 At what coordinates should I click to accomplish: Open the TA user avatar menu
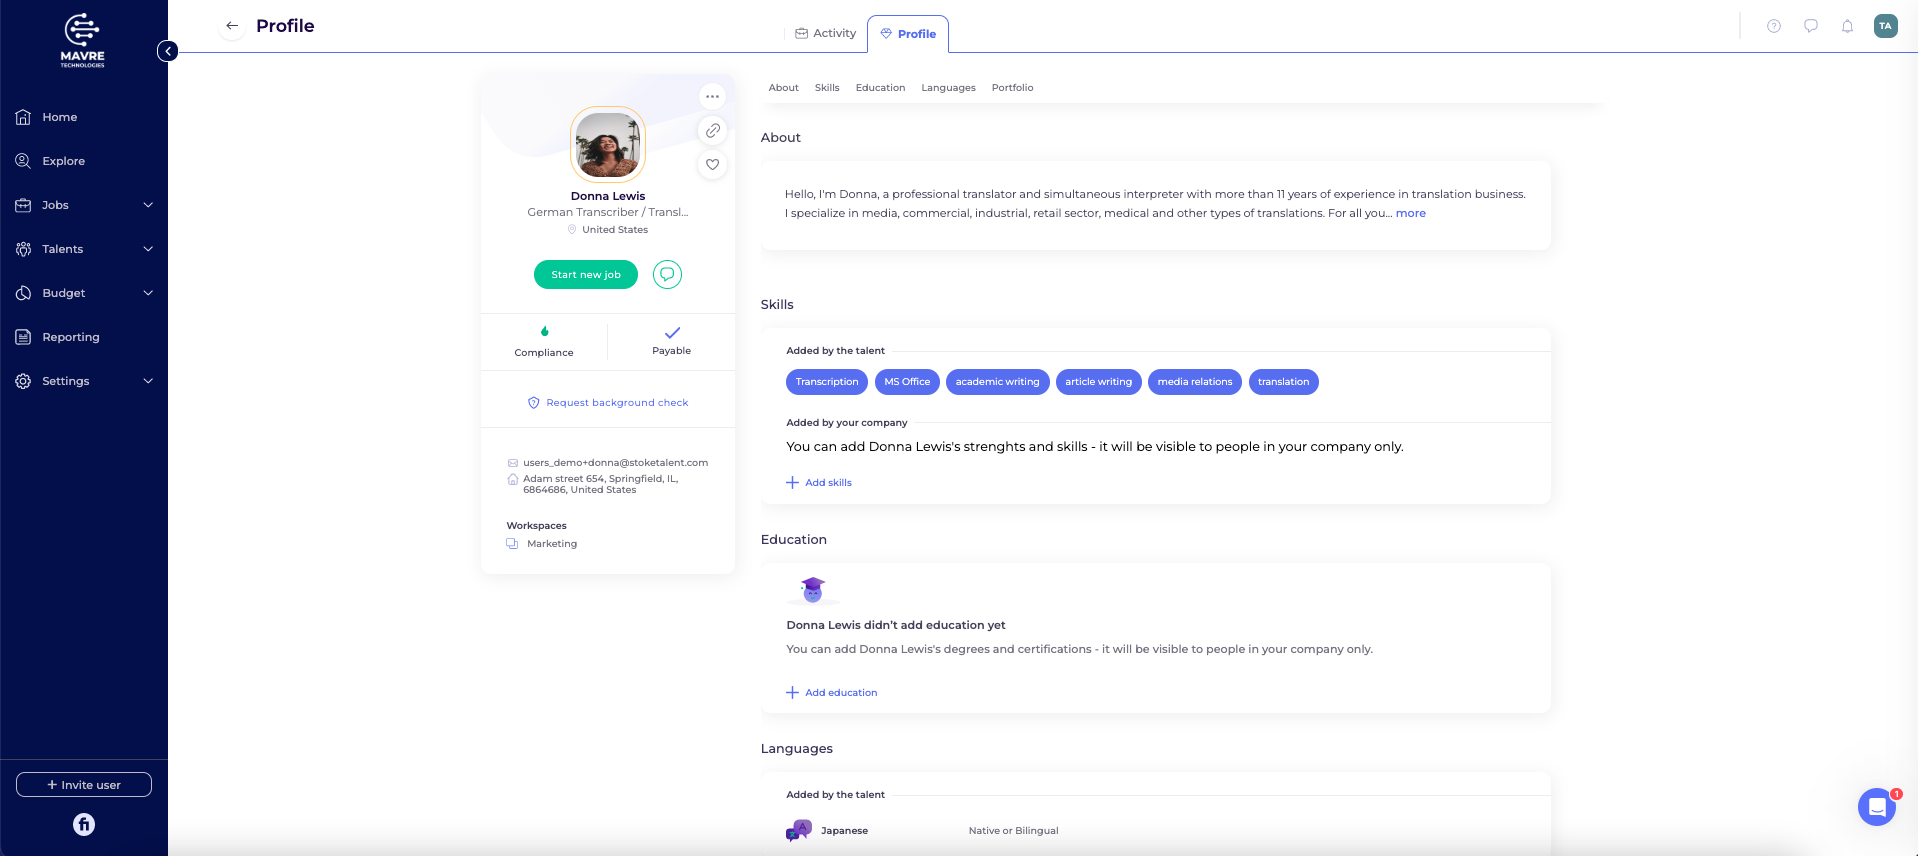1885,26
